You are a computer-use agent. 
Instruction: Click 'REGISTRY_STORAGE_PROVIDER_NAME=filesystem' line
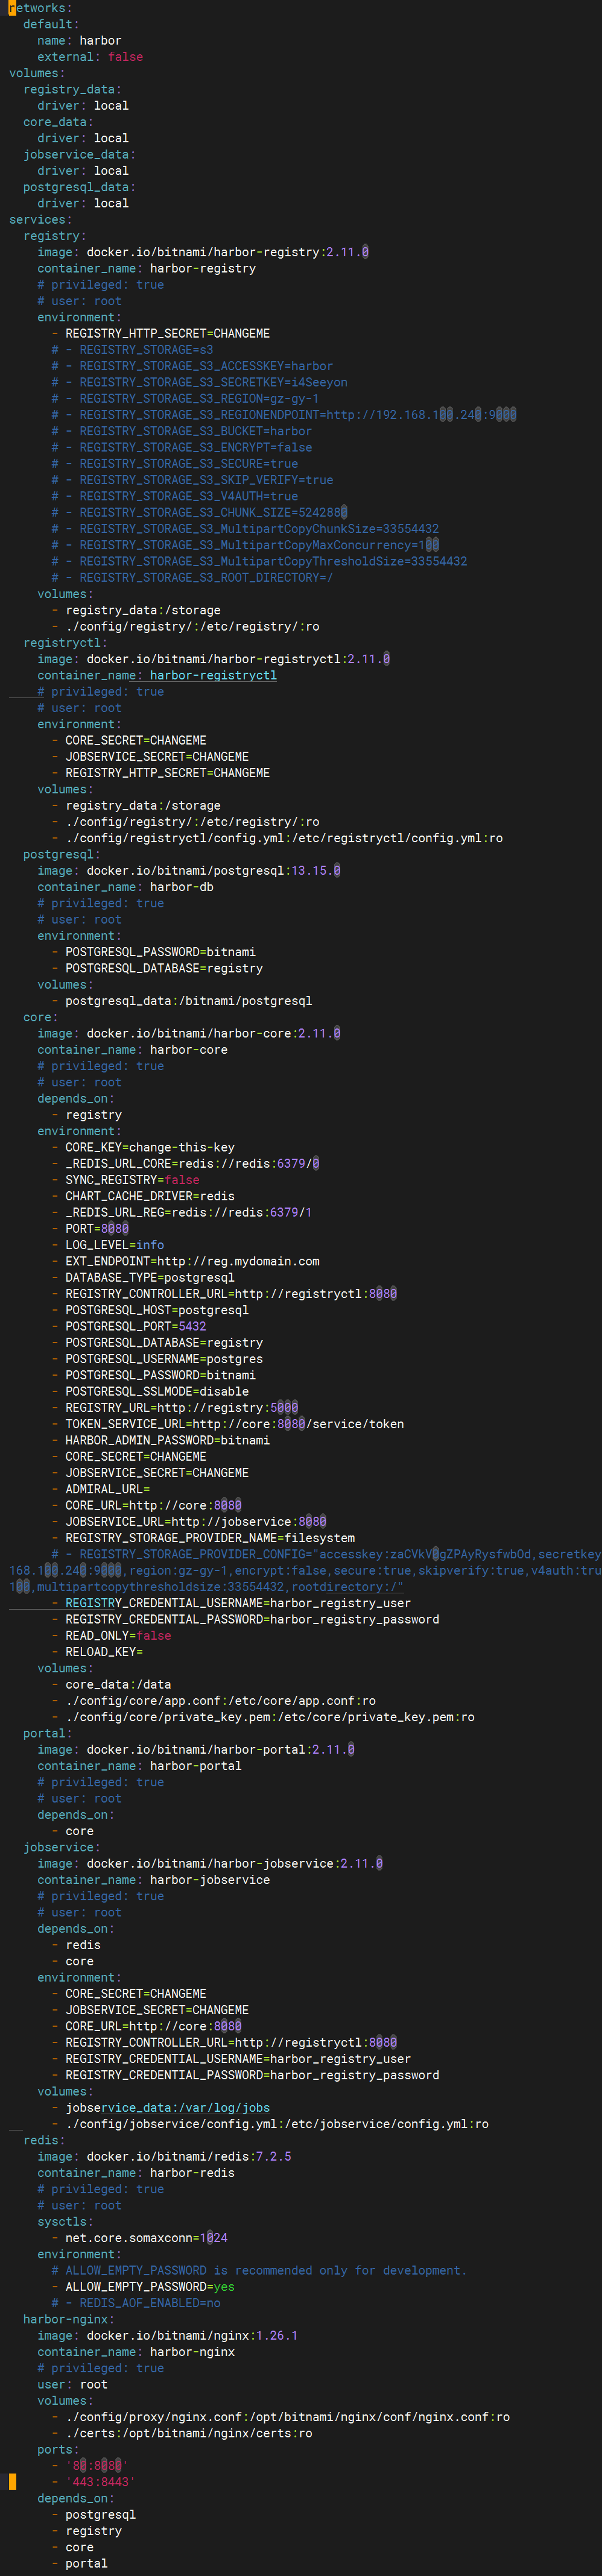[203, 1538]
